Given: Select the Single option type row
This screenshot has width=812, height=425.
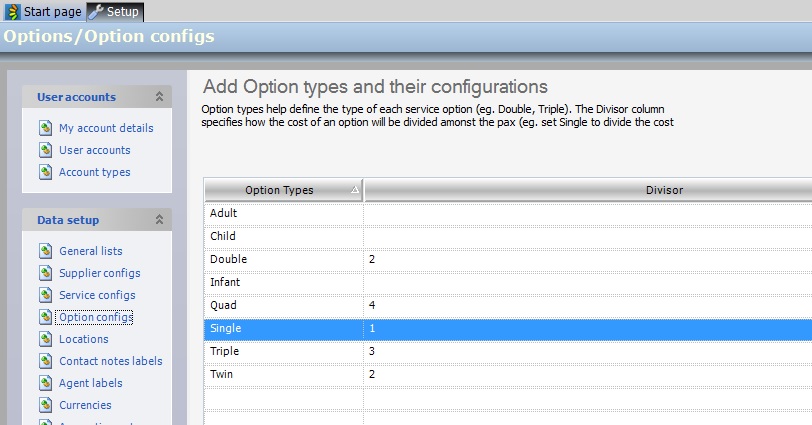Looking at the screenshot, I should [282, 328].
